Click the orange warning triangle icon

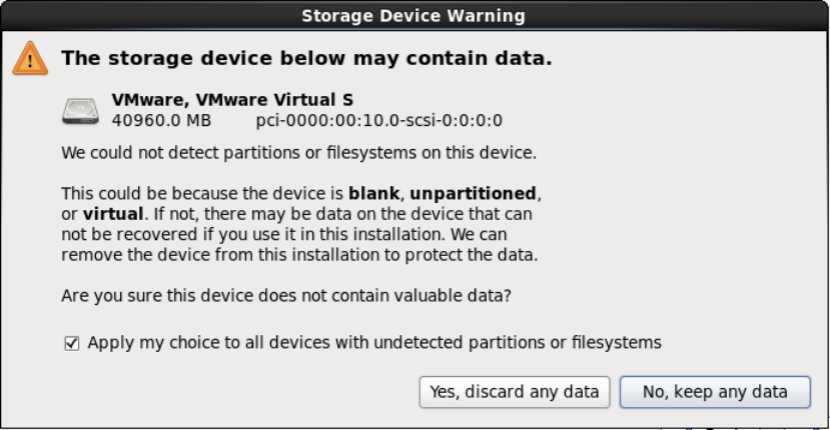tap(30, 58)
